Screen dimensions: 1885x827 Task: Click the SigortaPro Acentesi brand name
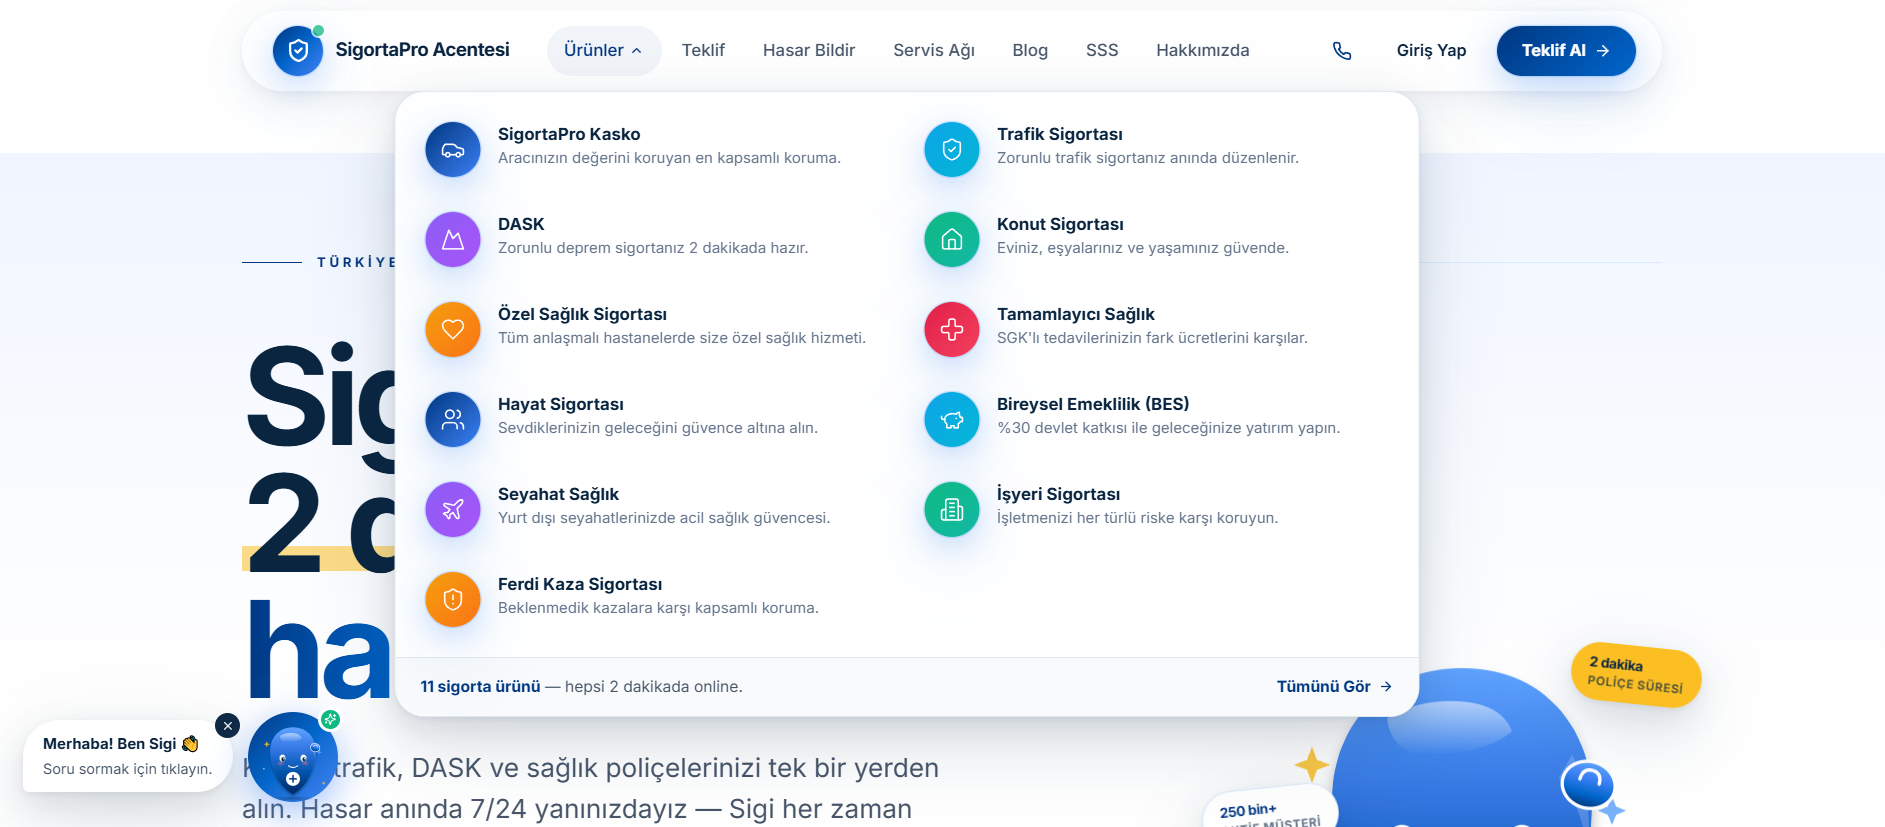(422, 50)
